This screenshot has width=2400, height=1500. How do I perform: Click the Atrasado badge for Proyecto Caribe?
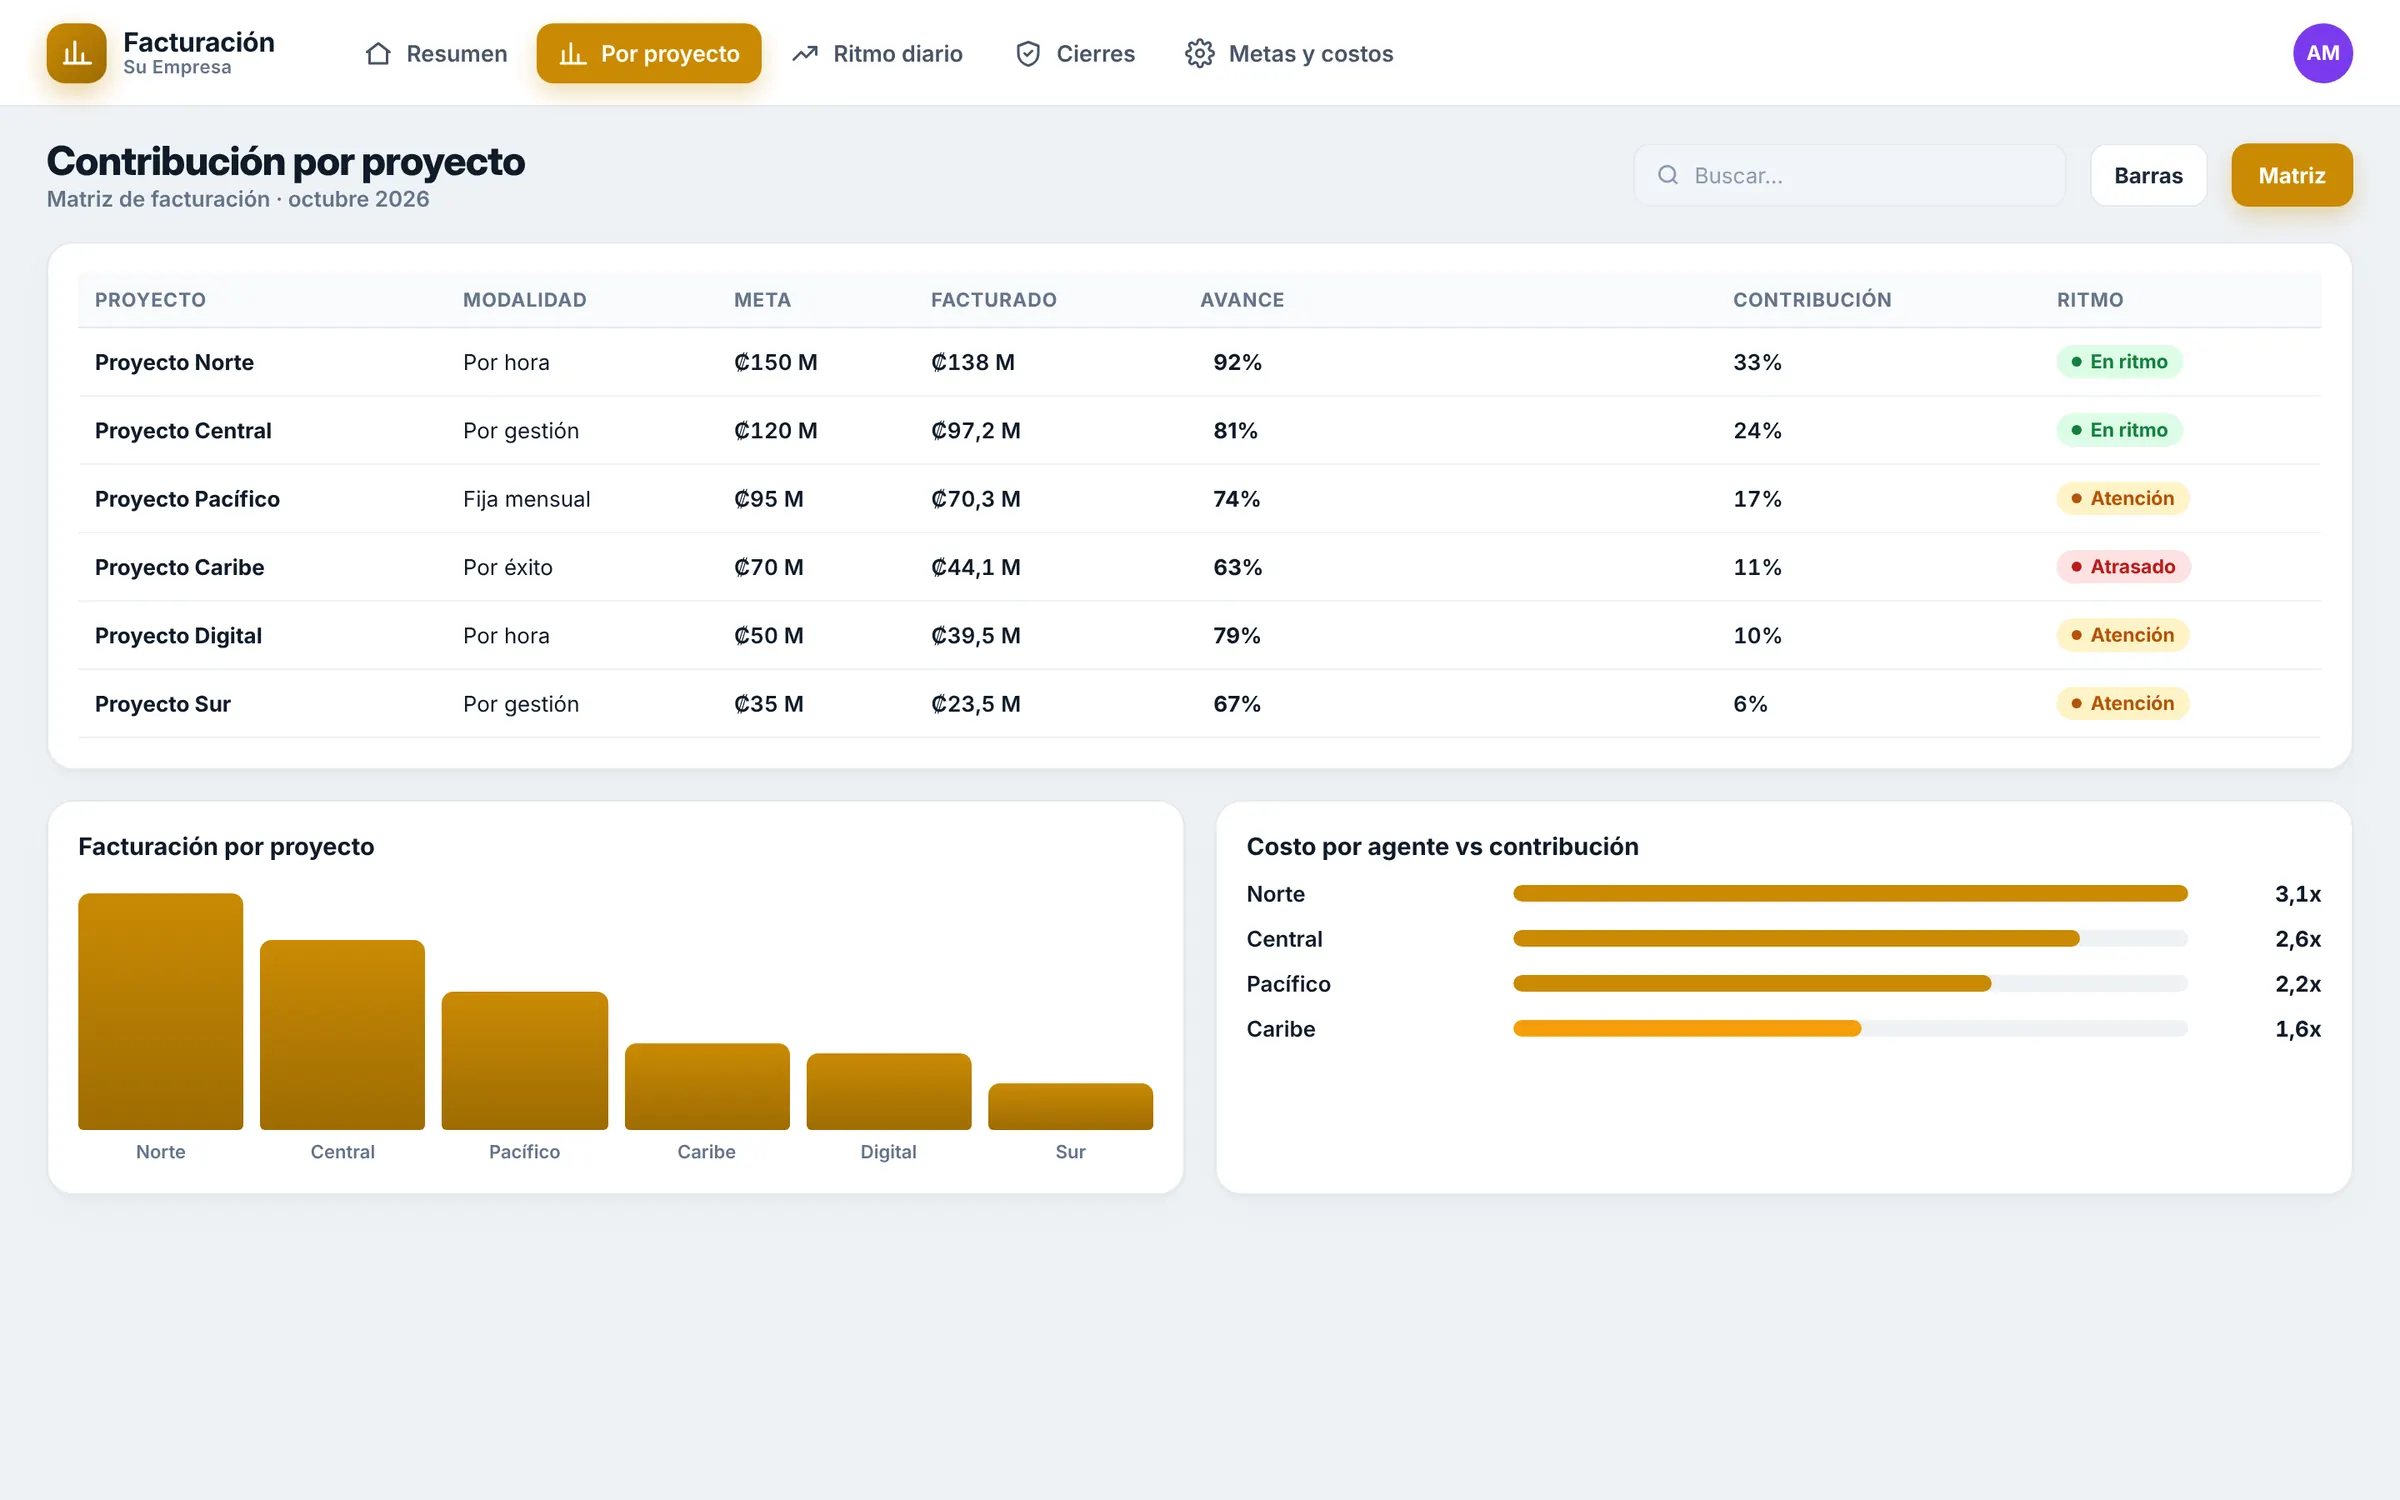tap(2123, 566)
